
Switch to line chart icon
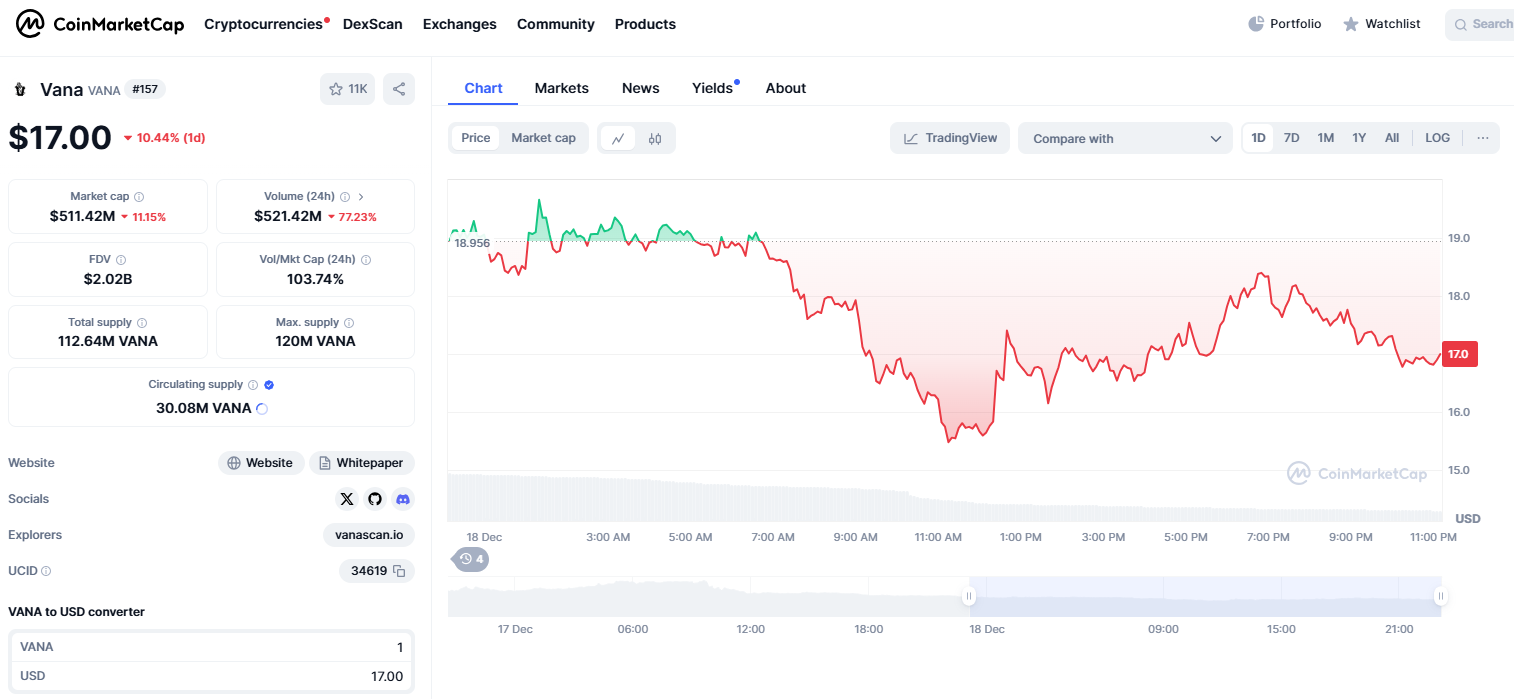coord(618,138)
